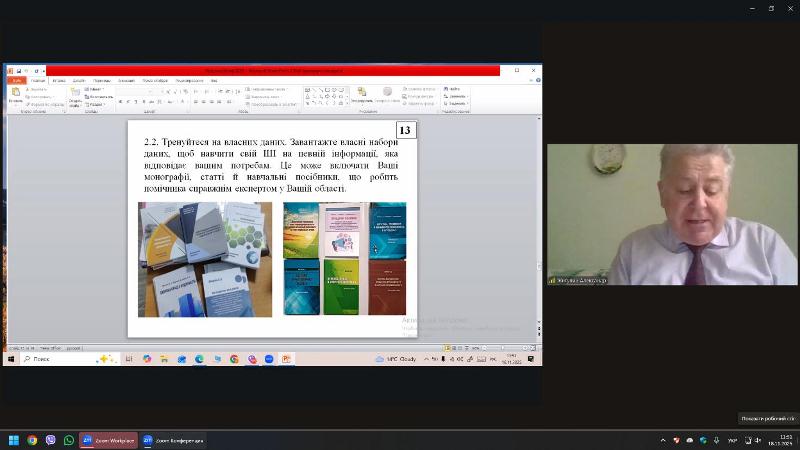Open Viber from the taskbar
The image size is (800, 450).
click(50, 439)
